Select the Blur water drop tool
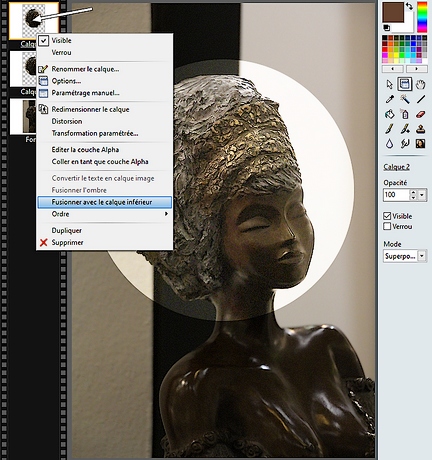The height and width of the screenshot is (460, 432). [x=389, y=144]
